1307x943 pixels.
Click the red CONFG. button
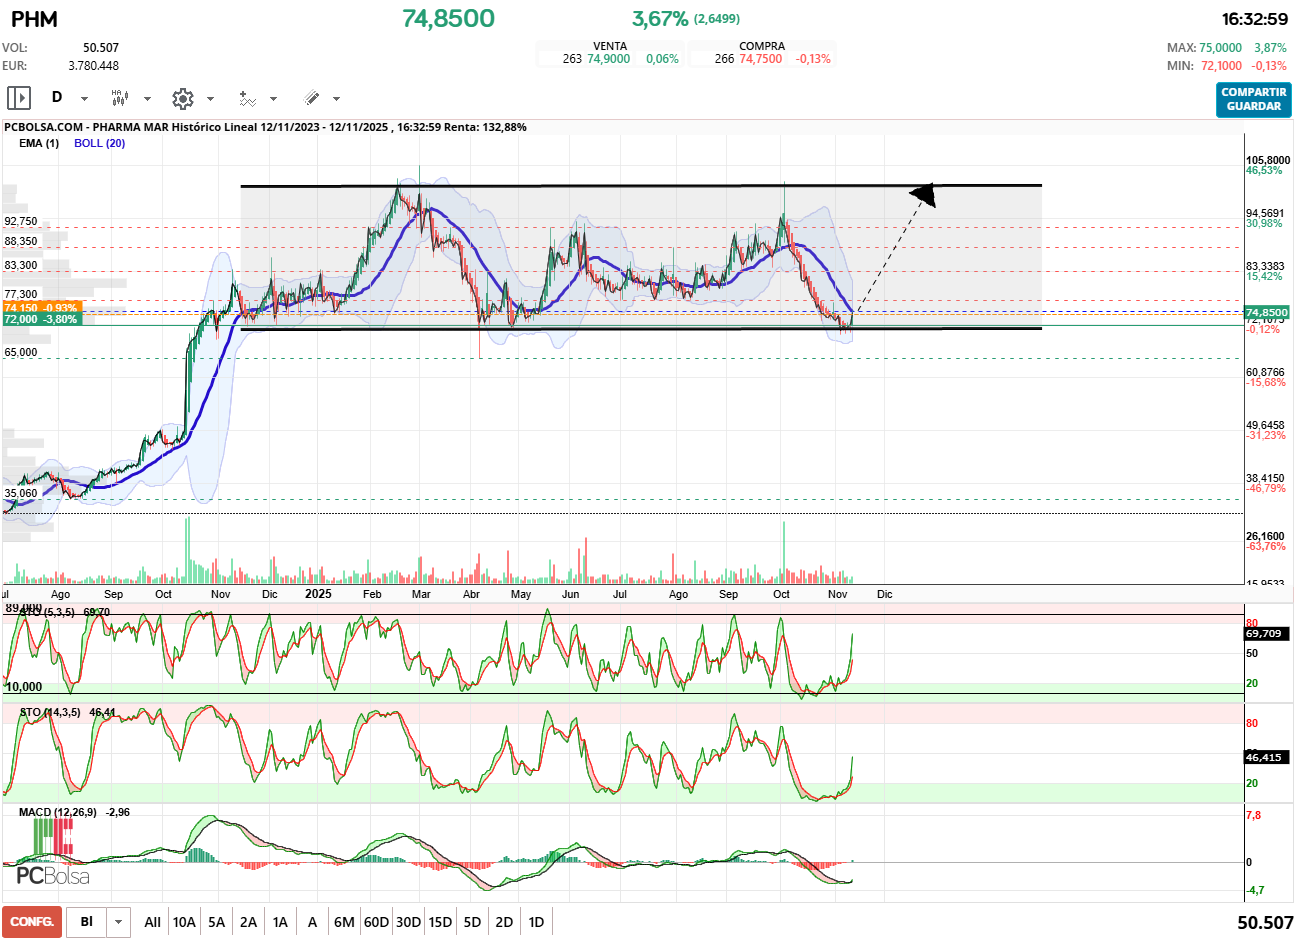coord(32,922)
